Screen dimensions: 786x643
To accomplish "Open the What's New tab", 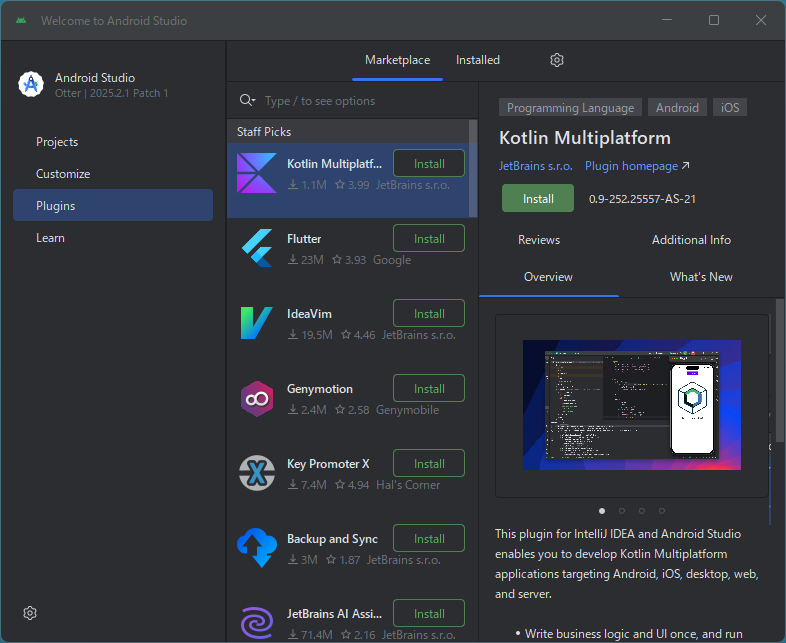I will pos(701,277).
